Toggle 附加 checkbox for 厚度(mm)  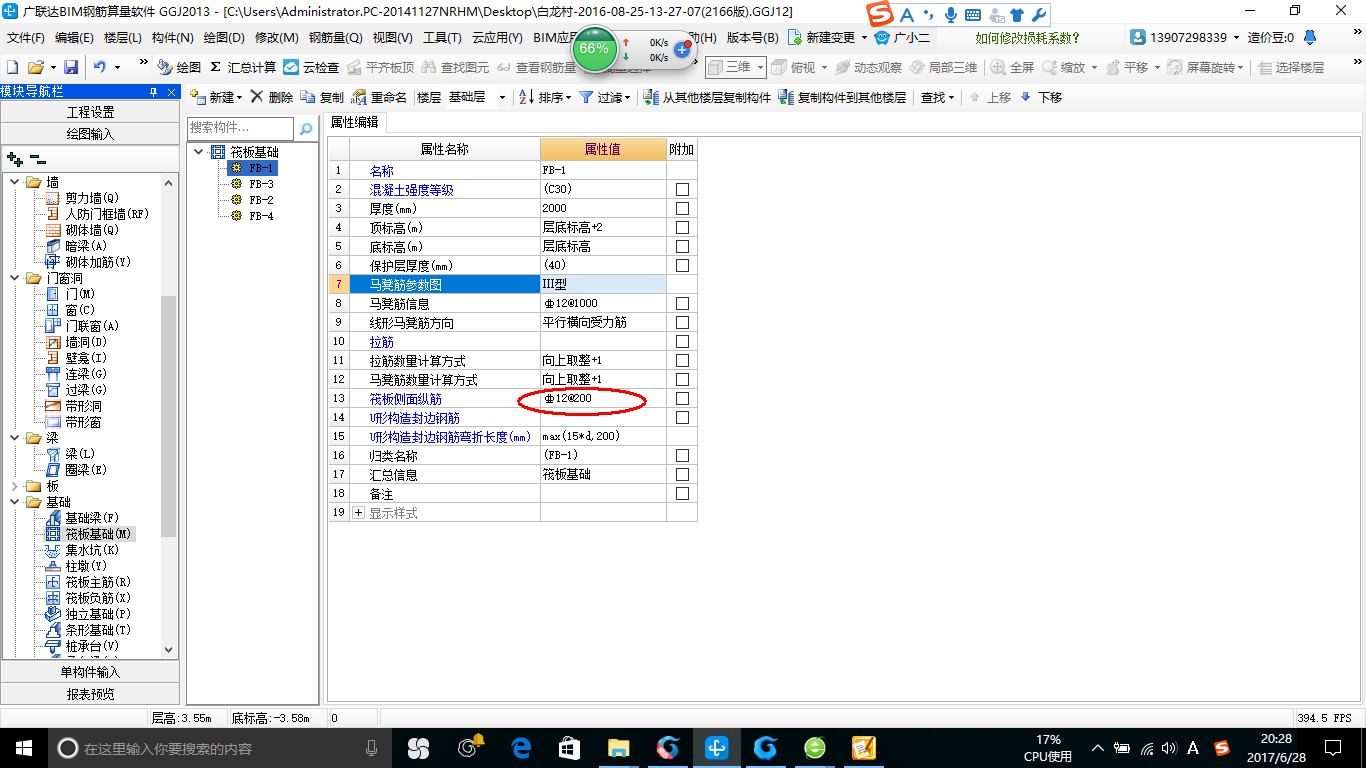pos(682,208)
